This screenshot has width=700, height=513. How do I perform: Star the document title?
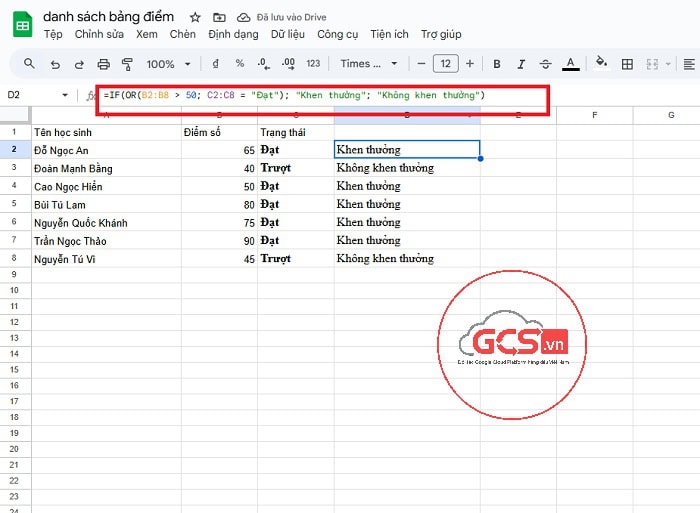pyautogui.click(x=195, y=18)
